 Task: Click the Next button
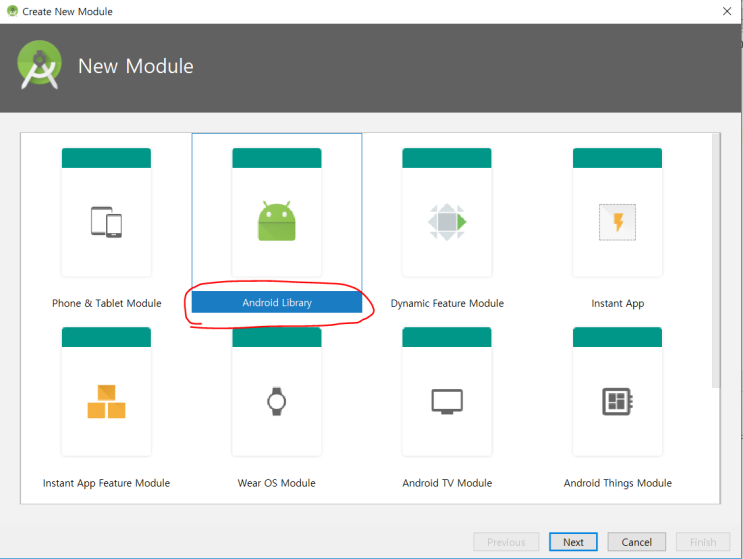coord(573,542)
